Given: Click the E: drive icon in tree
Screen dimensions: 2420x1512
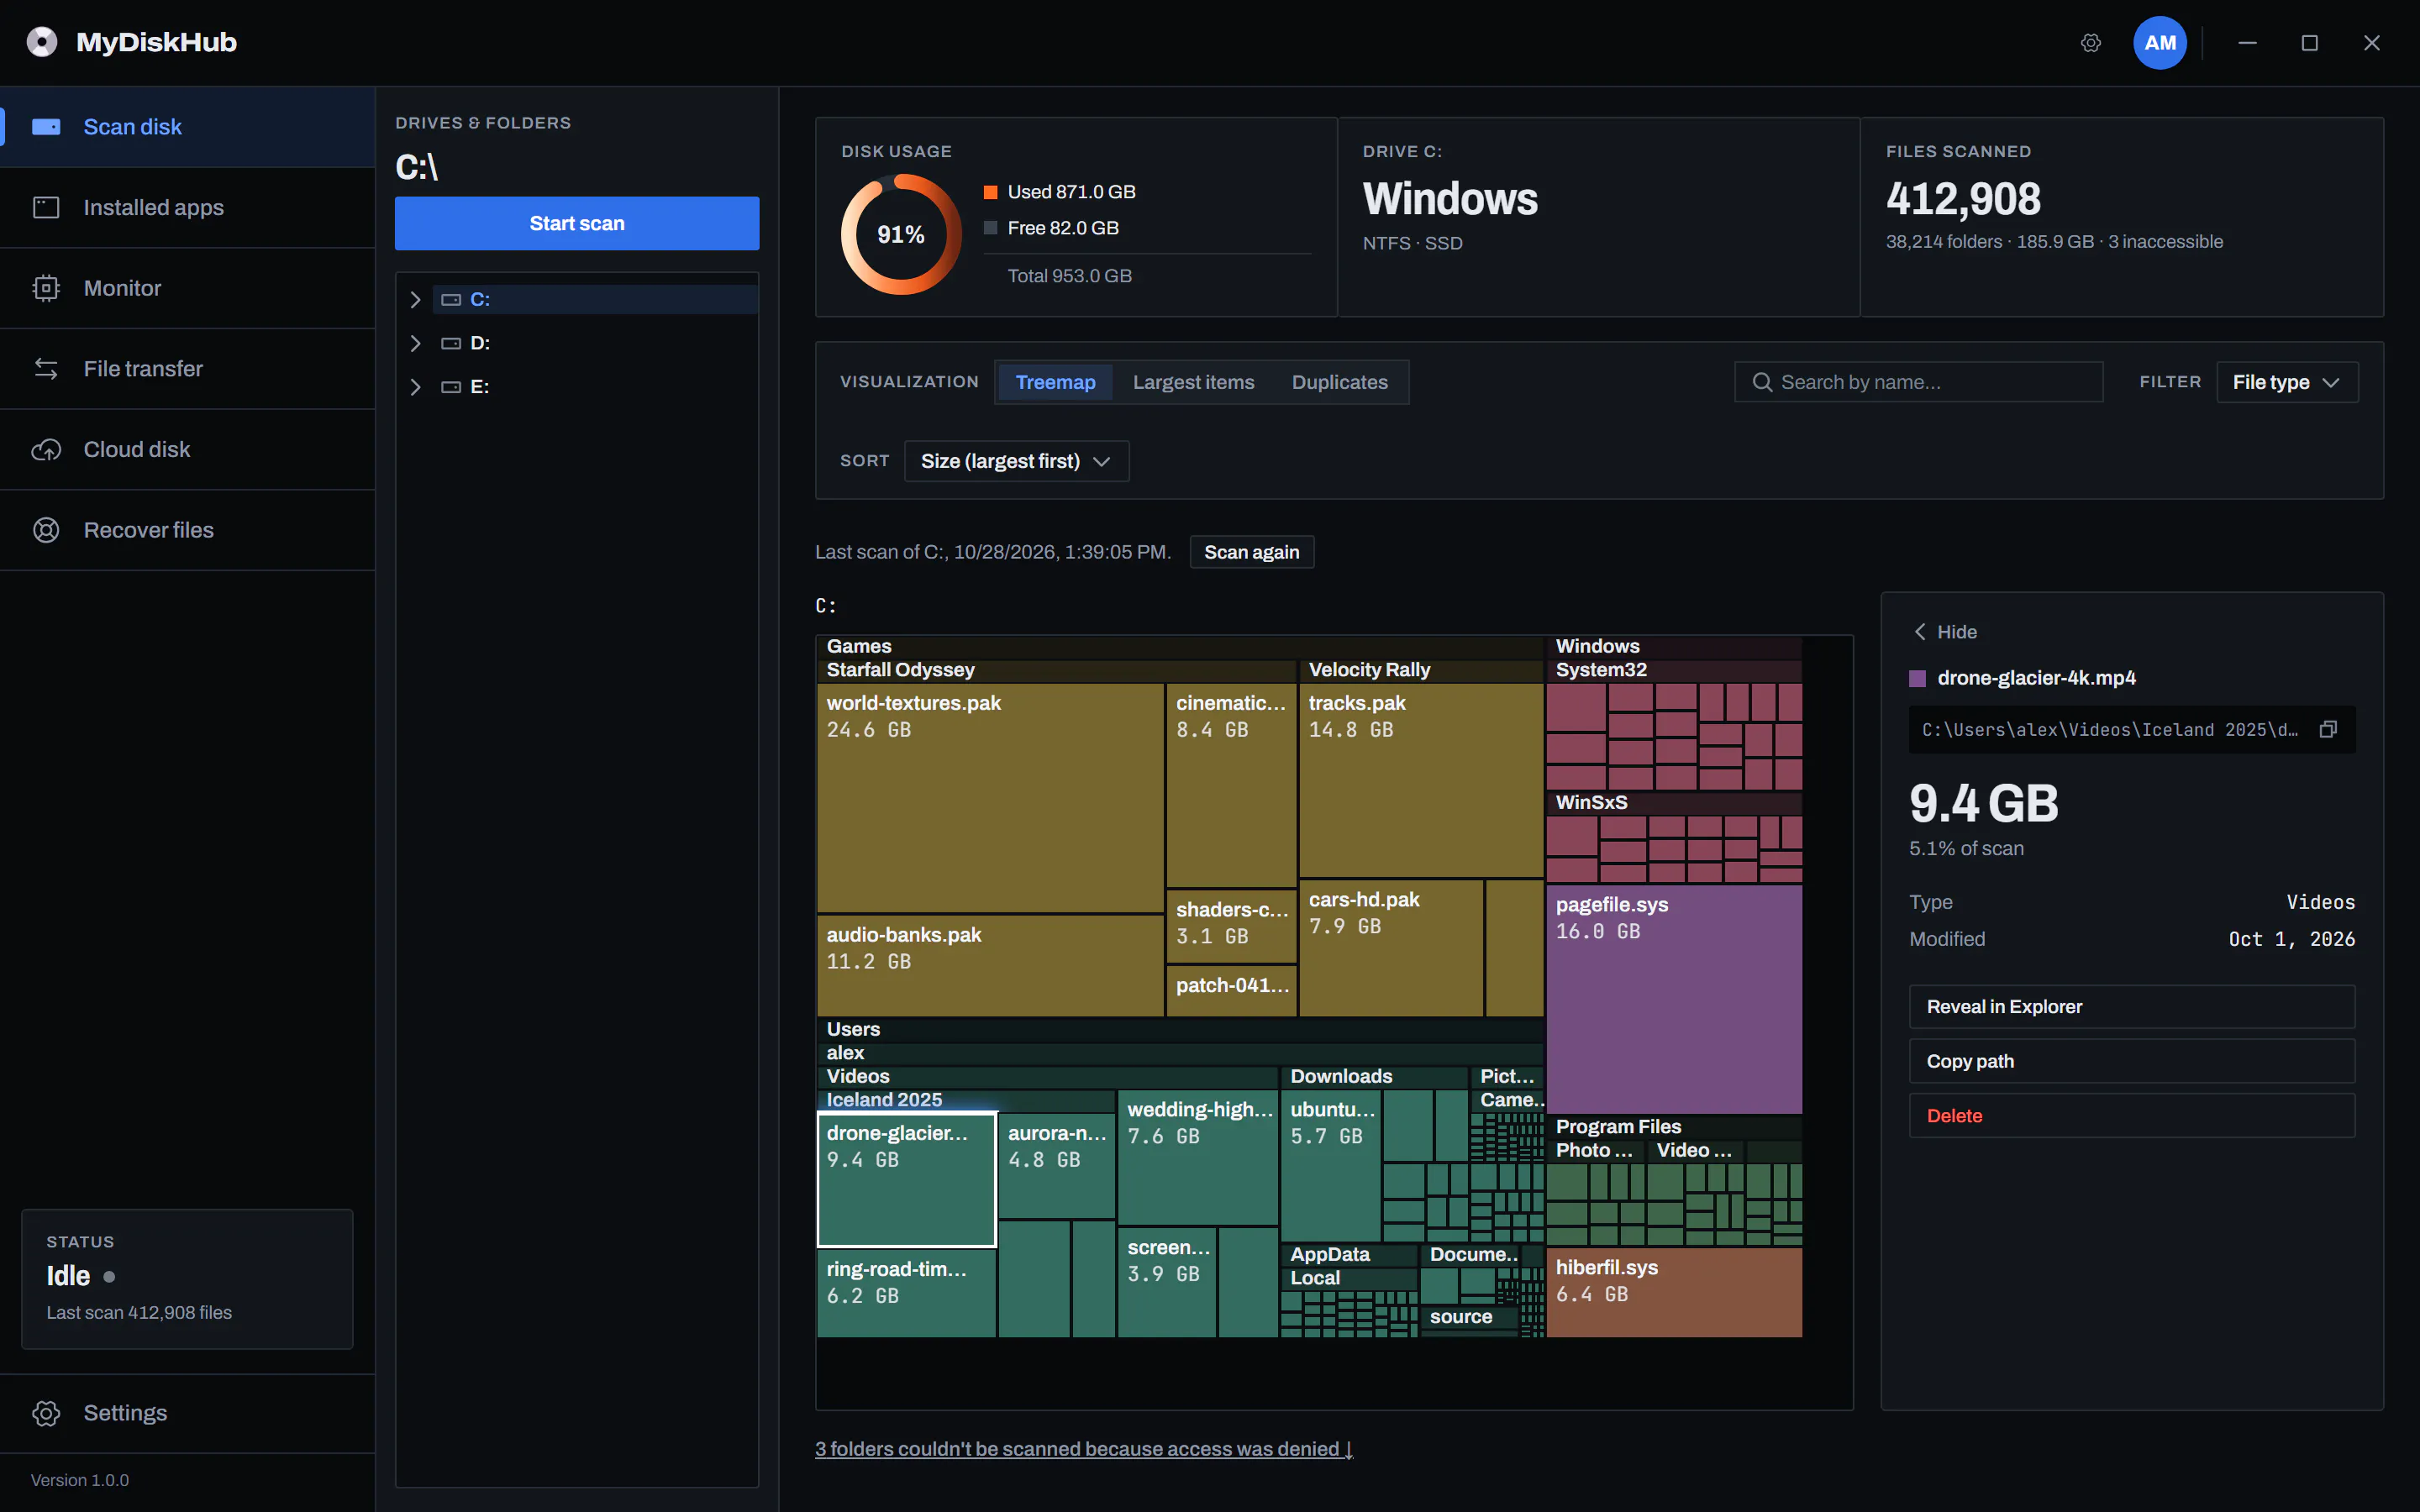Looking at the screenshot, I should (x=451, y=387).
